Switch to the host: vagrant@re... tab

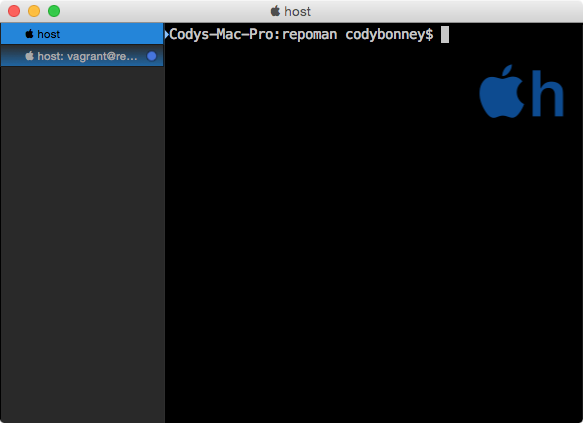(x=82, y=56)
